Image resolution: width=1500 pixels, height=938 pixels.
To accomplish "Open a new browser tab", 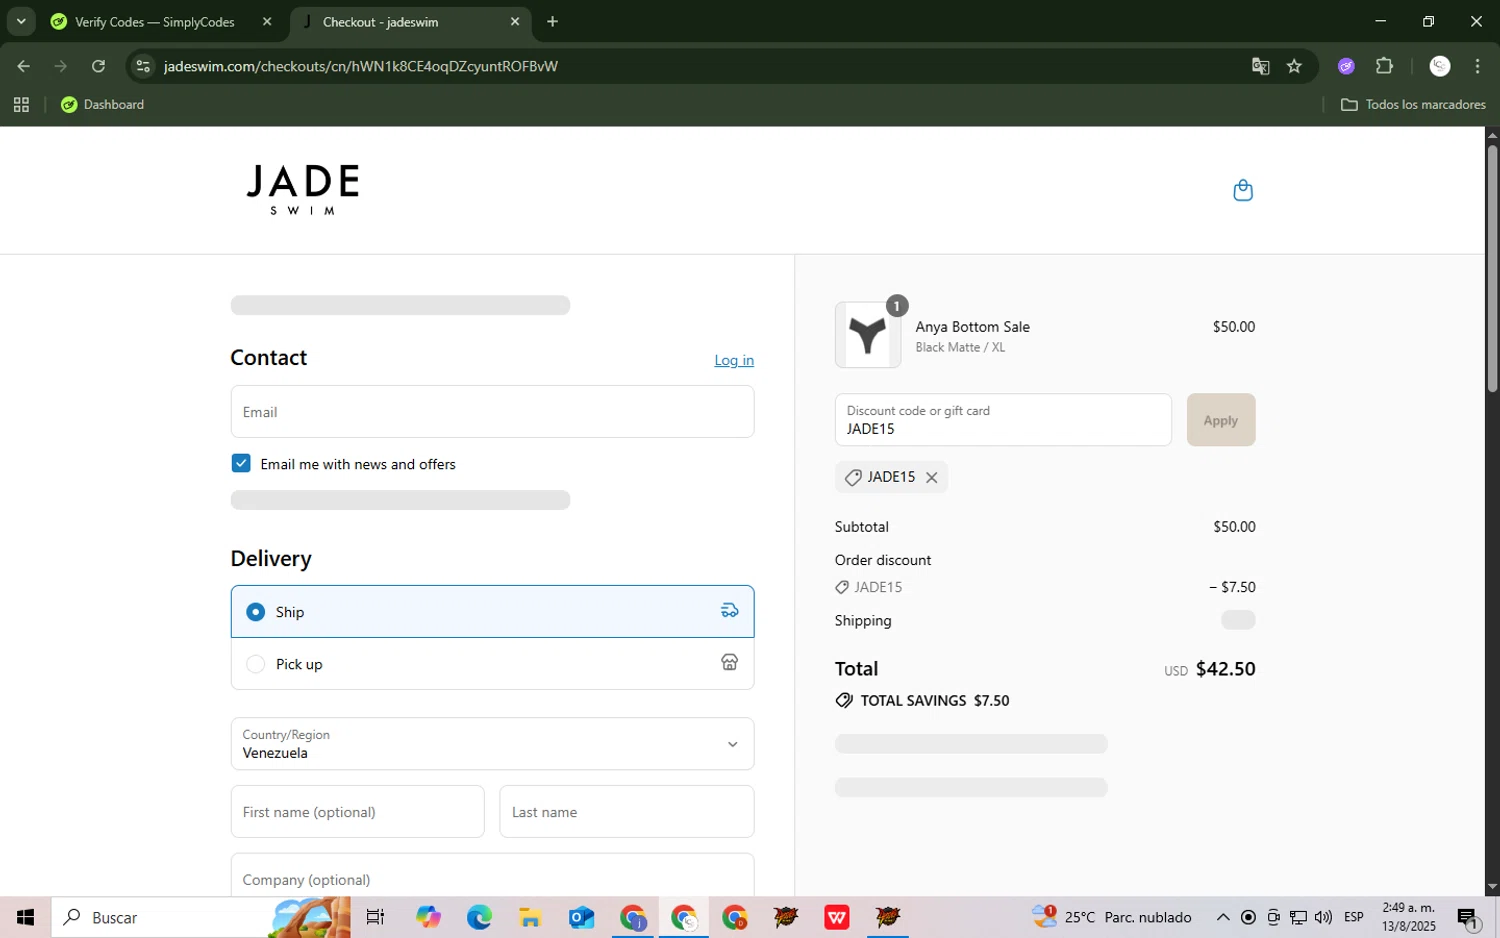I will 552,22.
